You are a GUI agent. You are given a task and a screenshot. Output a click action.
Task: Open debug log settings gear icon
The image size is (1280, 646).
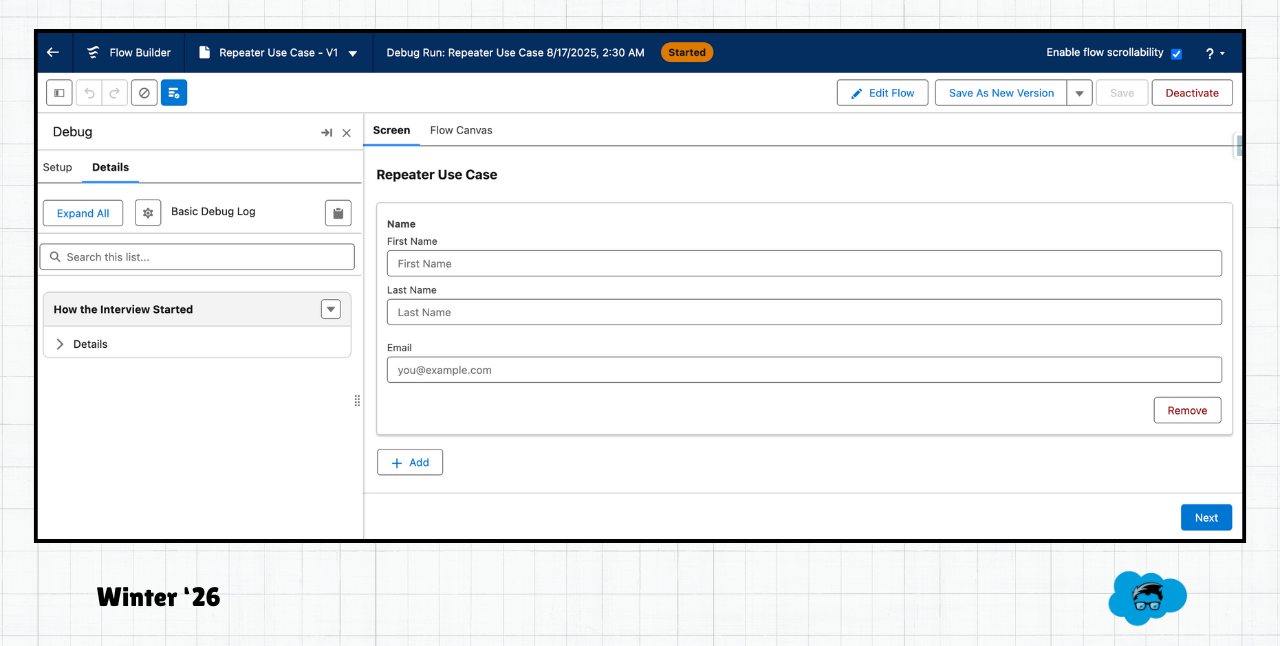[148, 213]
